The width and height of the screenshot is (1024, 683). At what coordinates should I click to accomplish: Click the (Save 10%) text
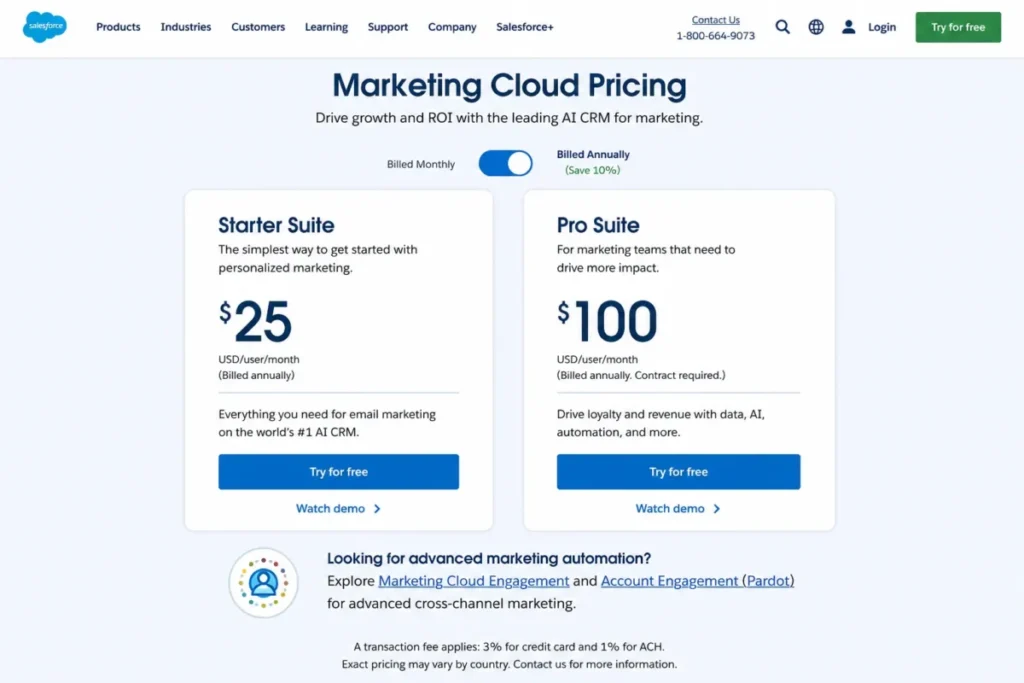click(593, 170)
